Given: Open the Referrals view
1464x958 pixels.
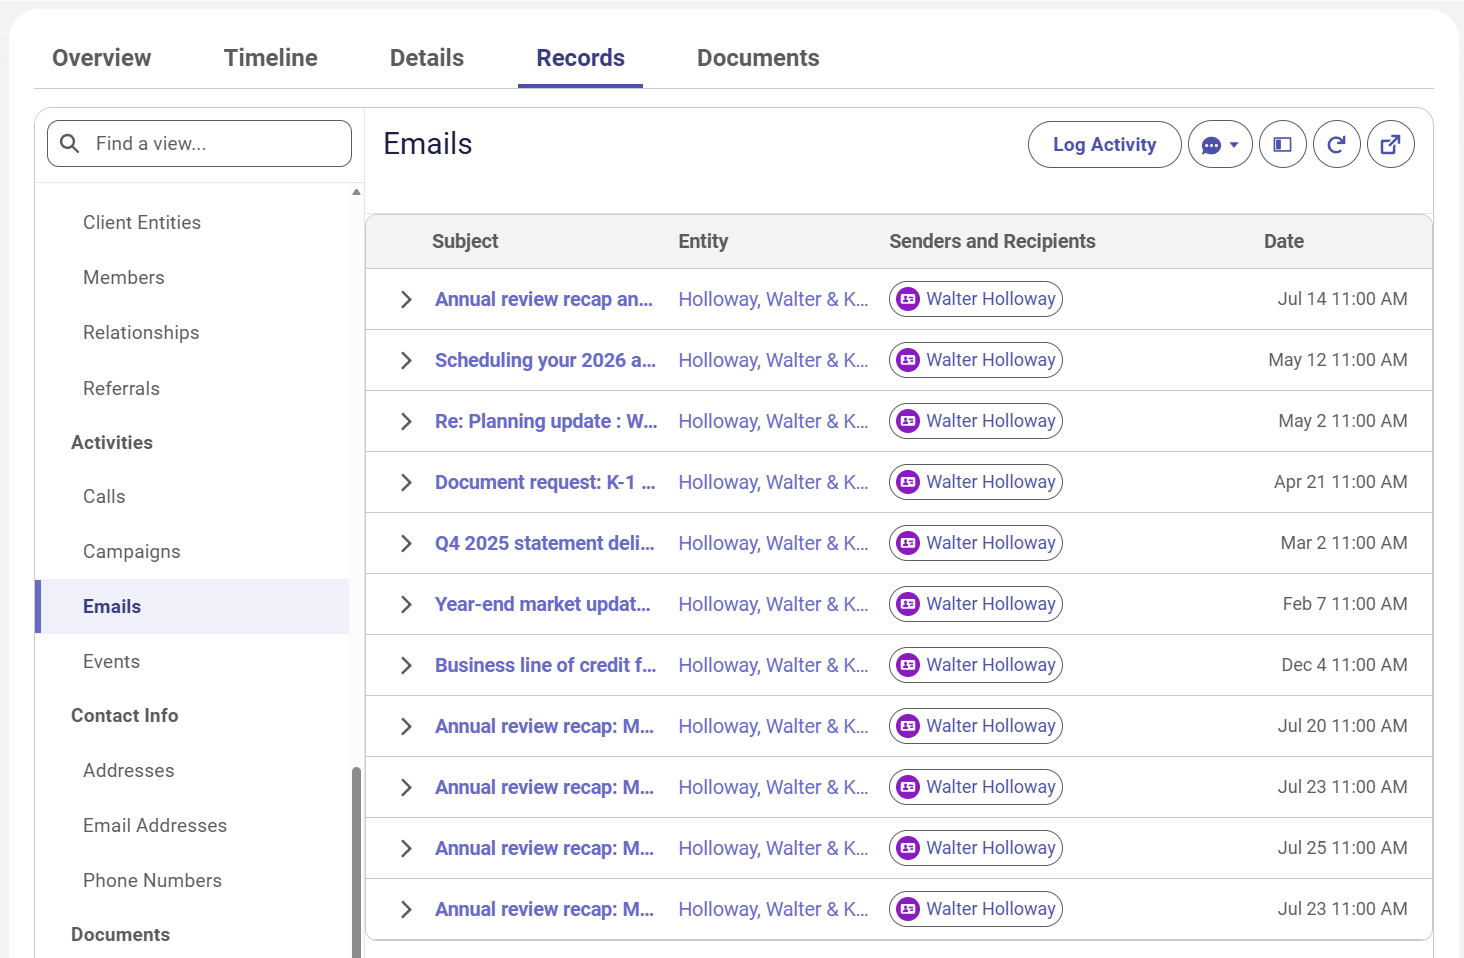Looking at the screenshot, I should [121, 389].
